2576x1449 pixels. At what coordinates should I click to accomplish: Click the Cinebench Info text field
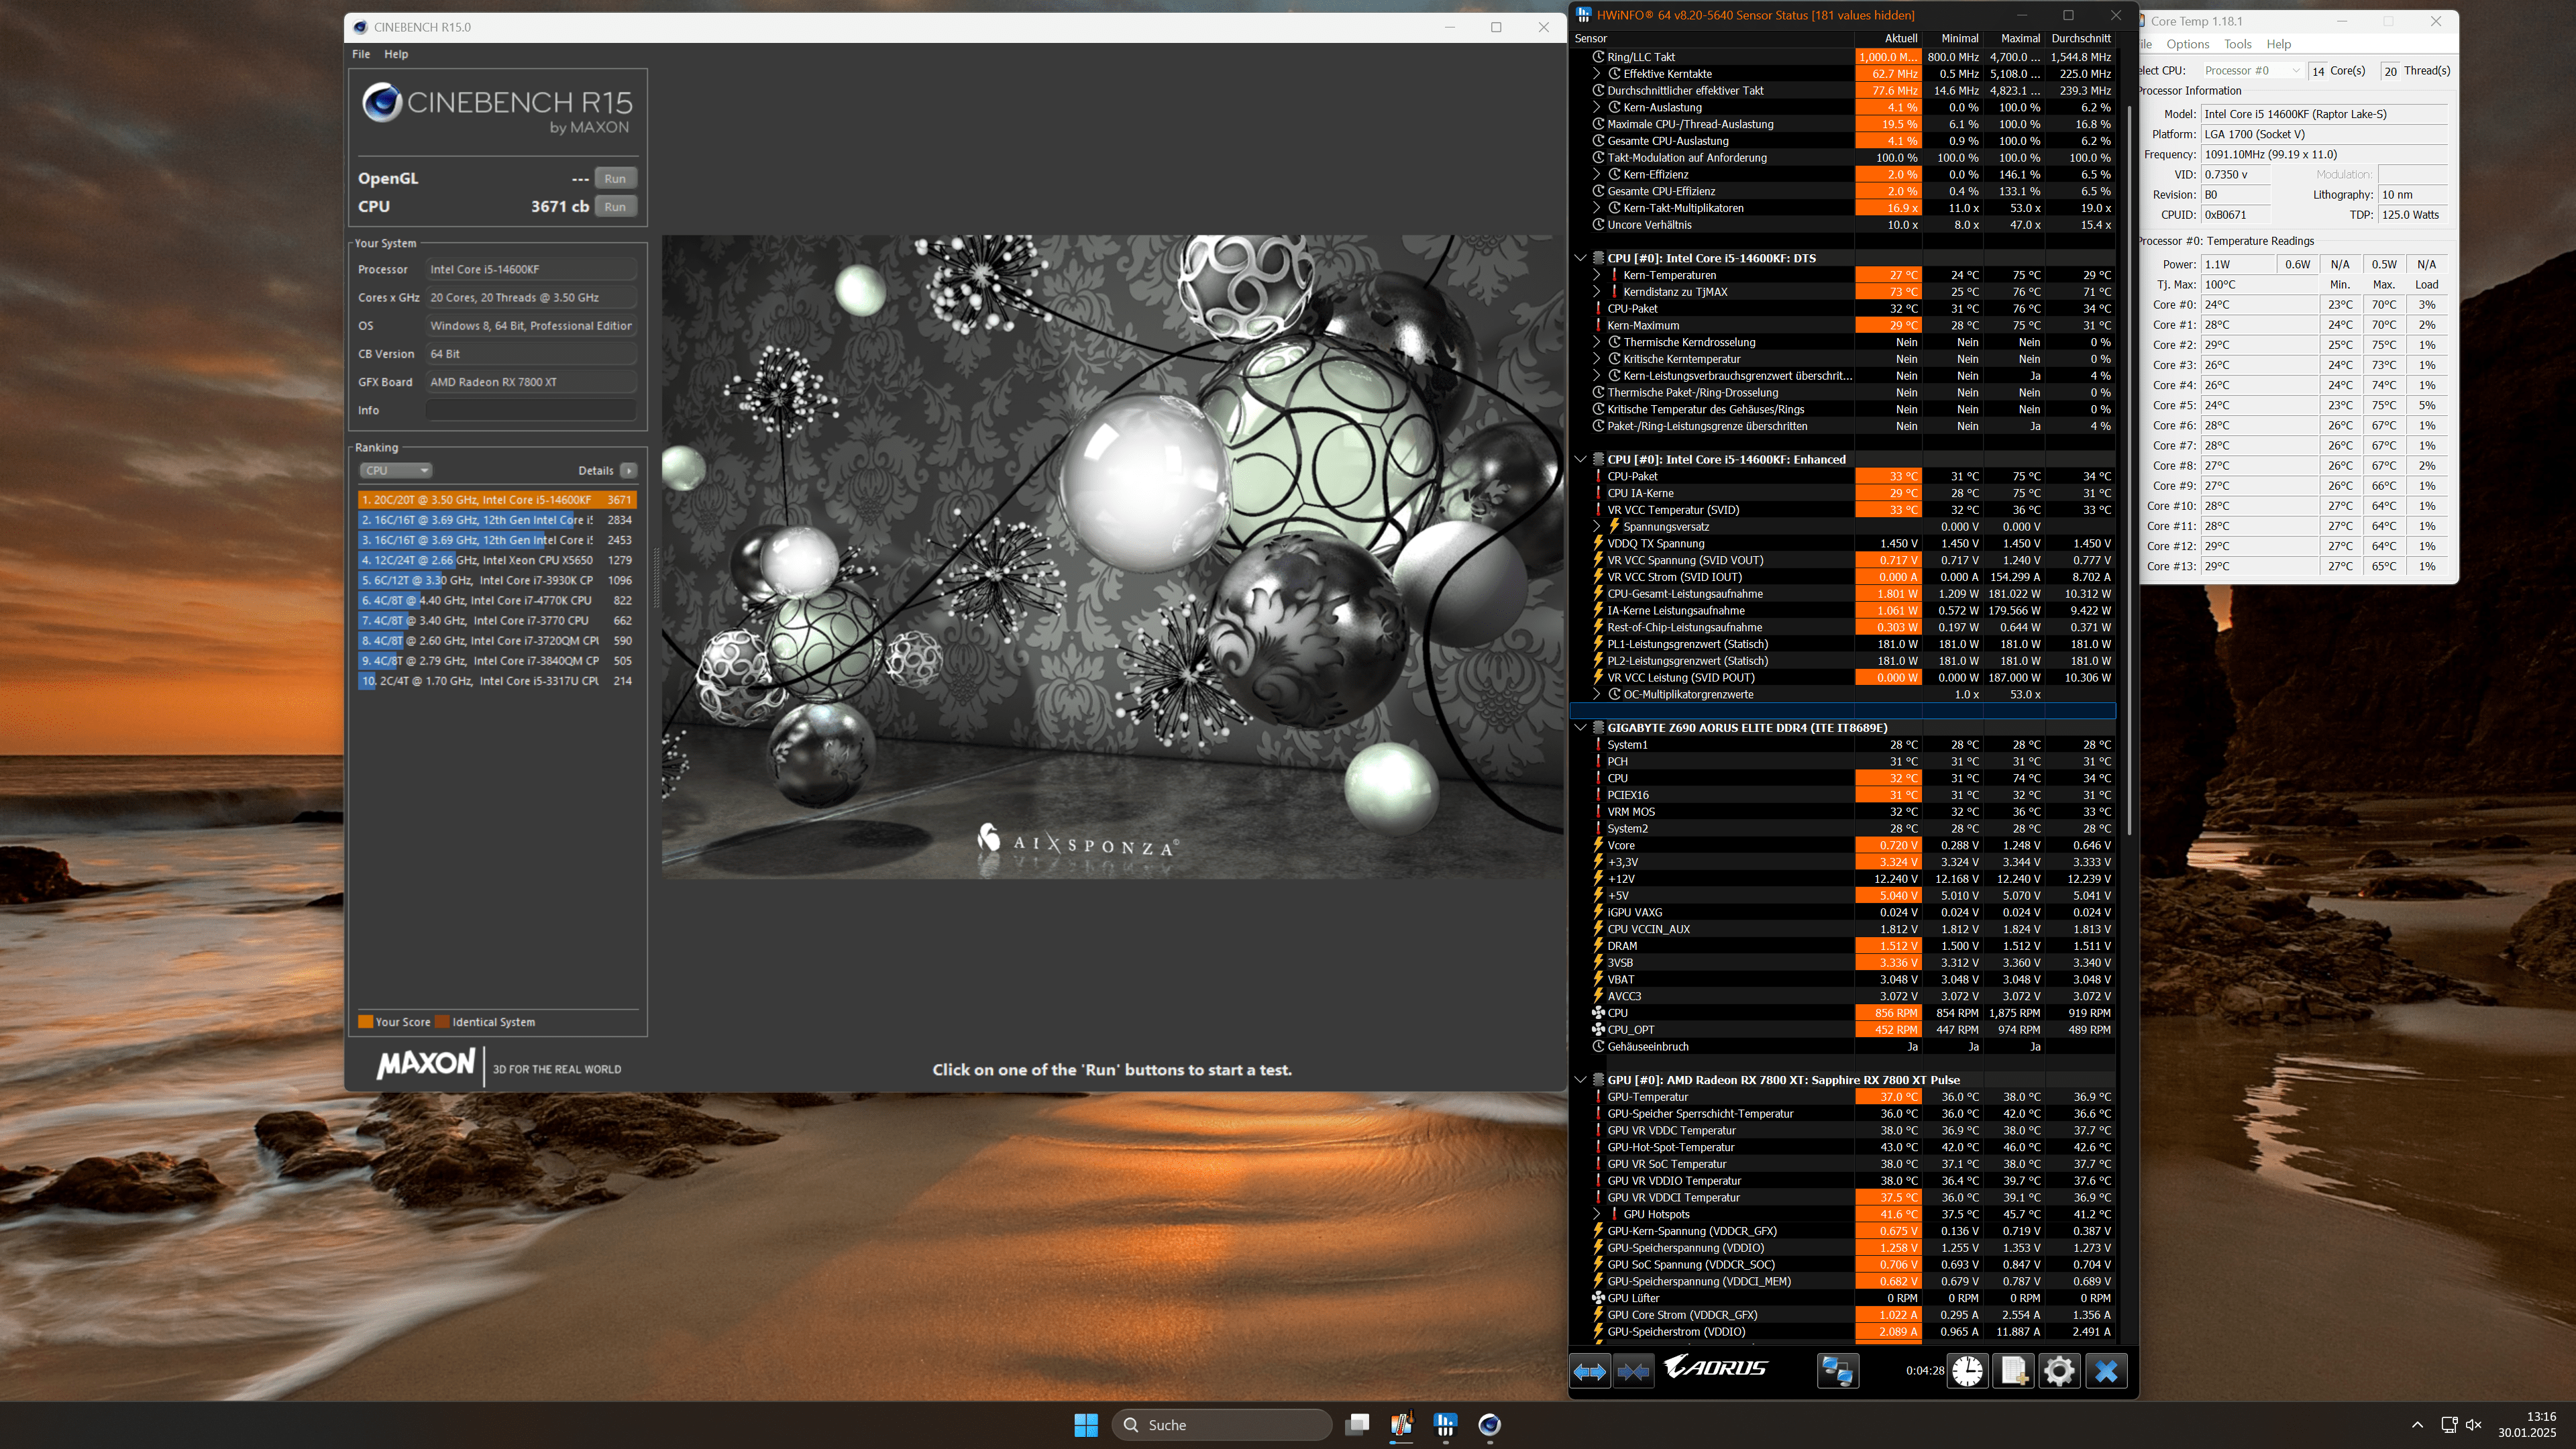coord(531,410)
